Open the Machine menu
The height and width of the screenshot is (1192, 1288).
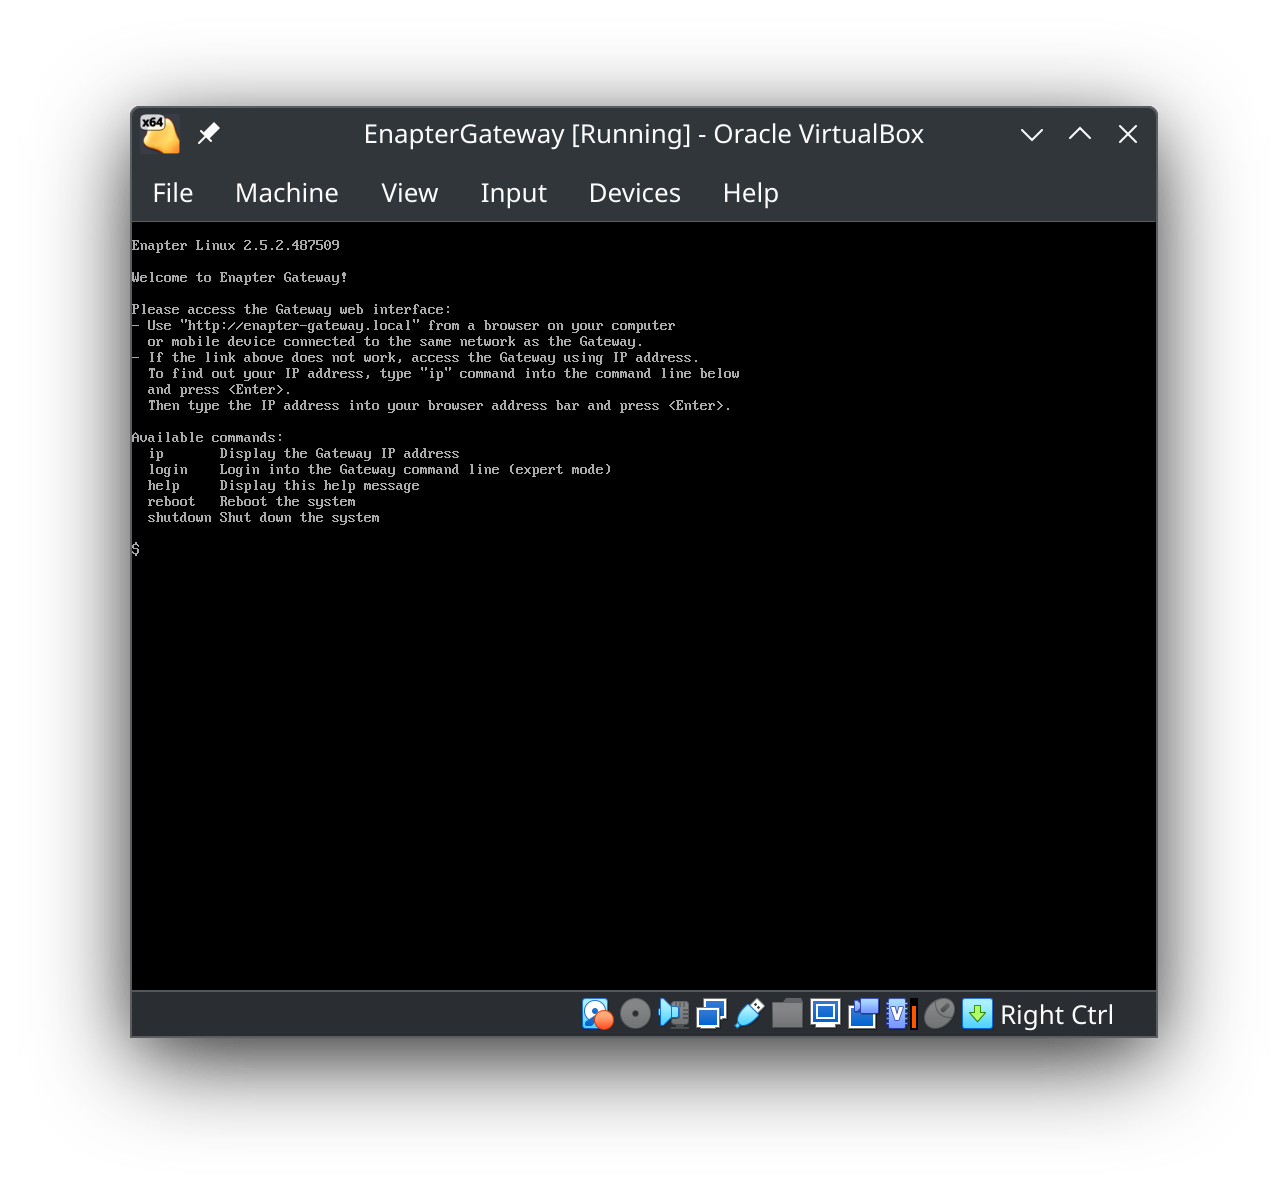(x=287, y=193)
